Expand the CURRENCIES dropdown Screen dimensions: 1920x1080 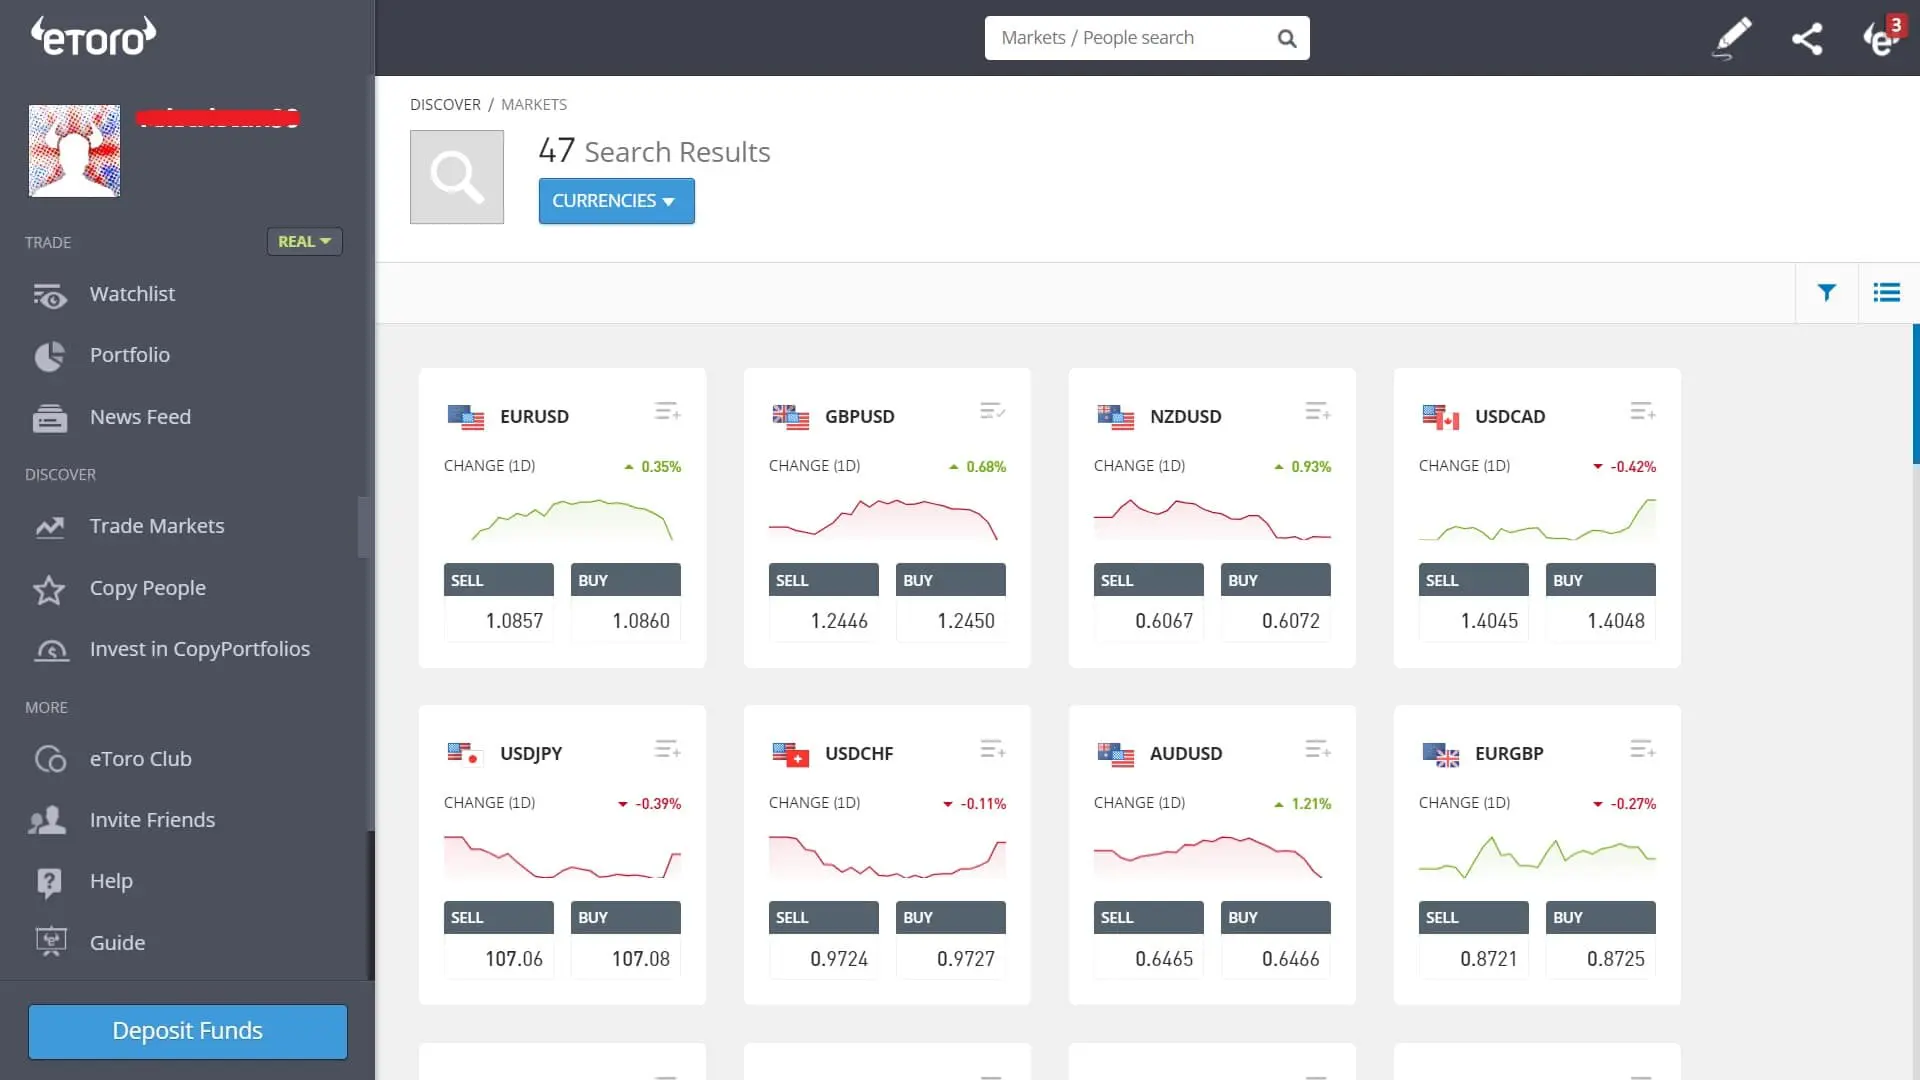coord(616,201)
